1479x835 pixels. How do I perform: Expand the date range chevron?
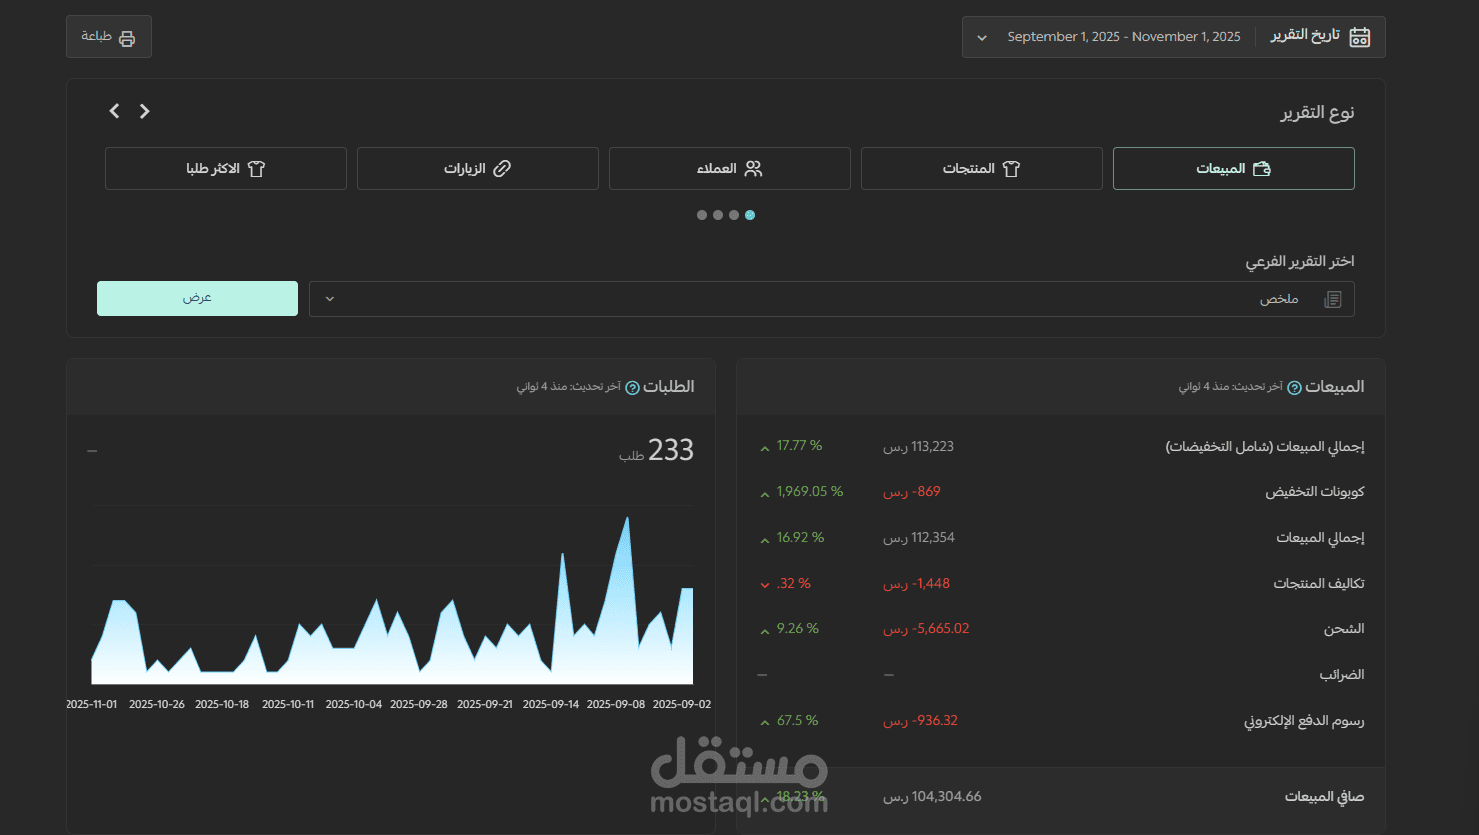982,38
